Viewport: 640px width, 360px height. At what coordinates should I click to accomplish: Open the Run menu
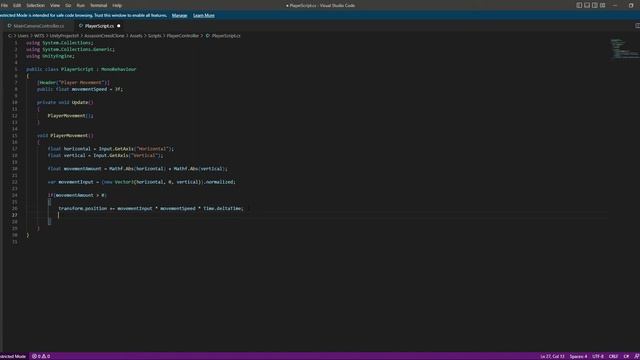click(x=80, y=5)
